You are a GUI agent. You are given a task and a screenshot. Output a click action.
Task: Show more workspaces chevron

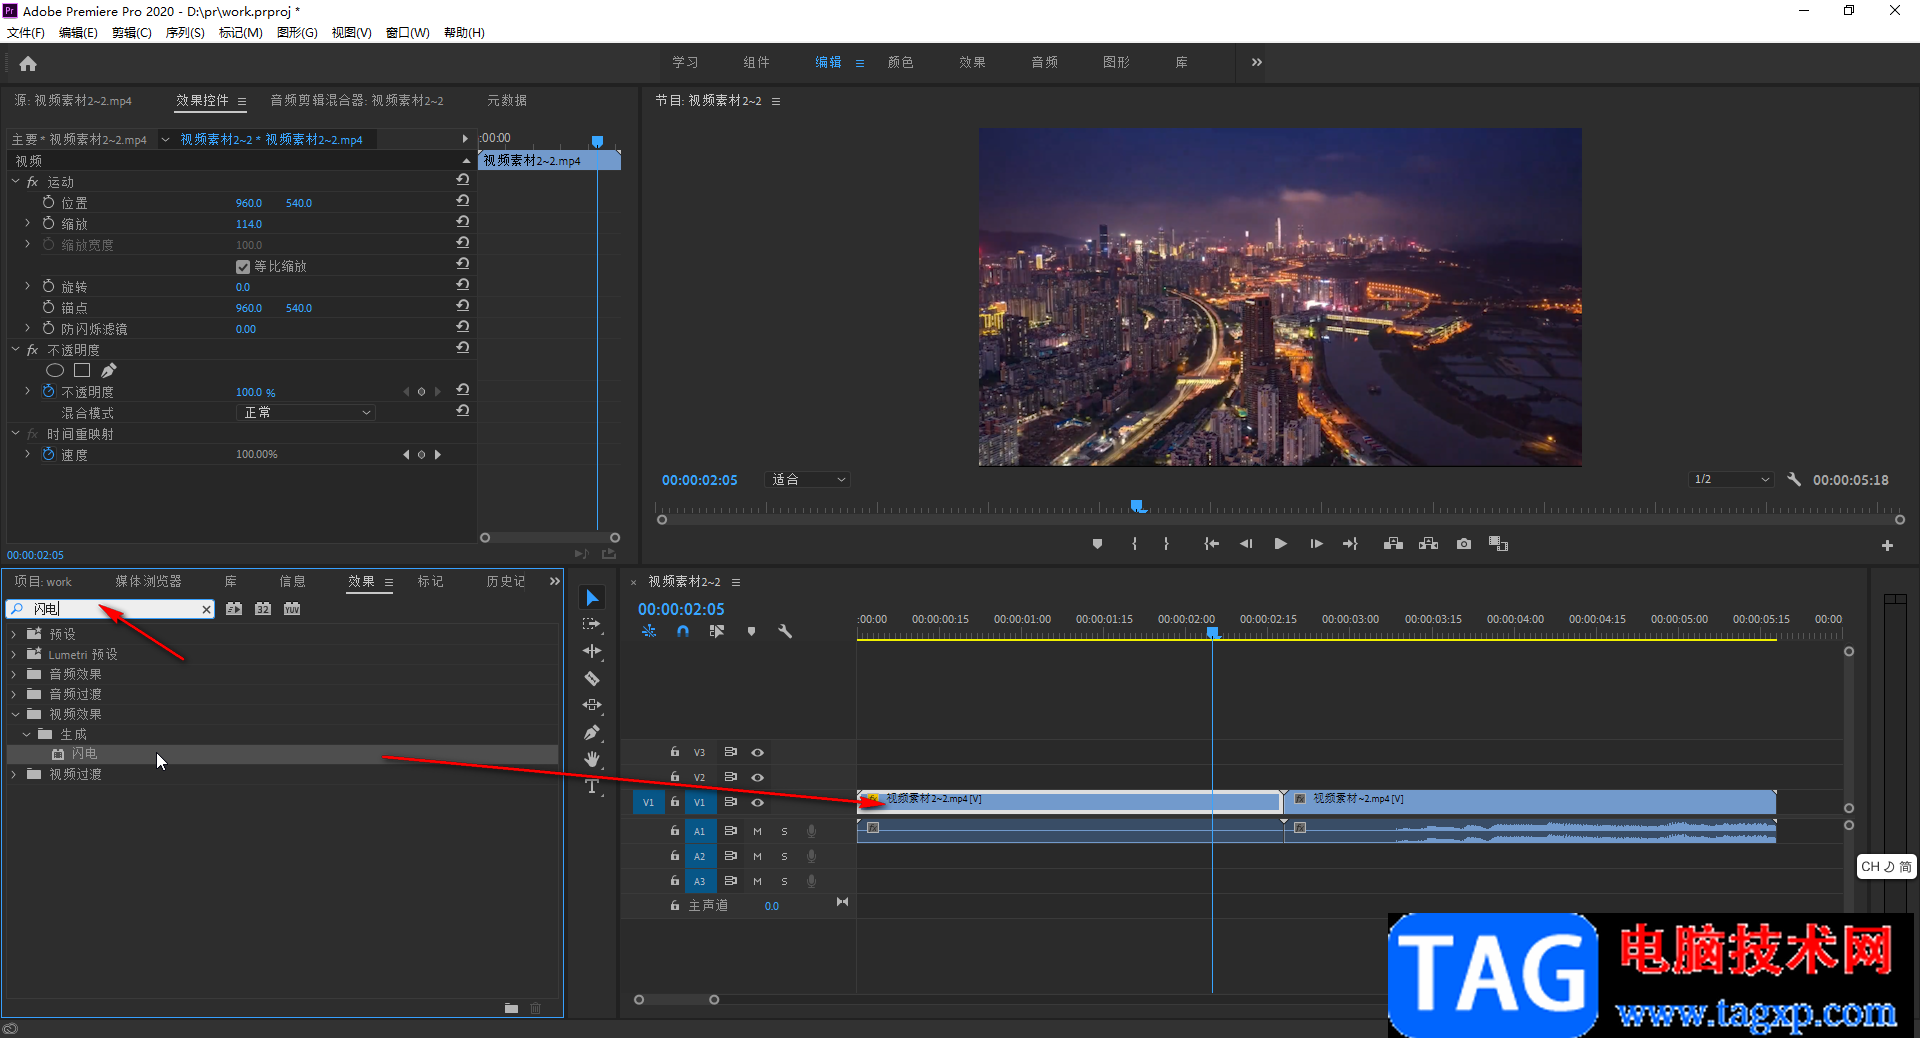point(1257,62)
